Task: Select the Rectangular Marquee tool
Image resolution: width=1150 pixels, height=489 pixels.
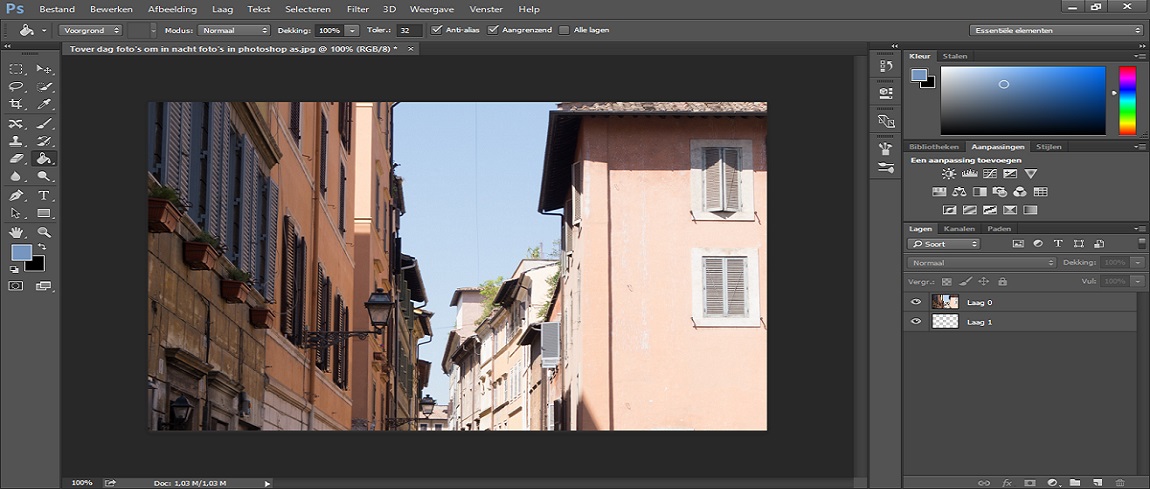Action: tap(16, 69)
